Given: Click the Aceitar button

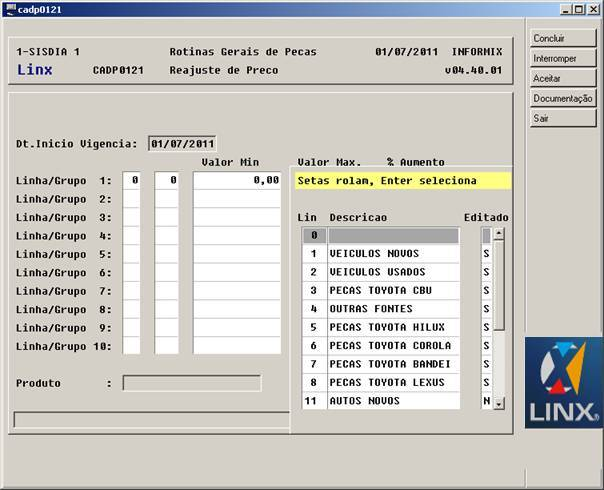Looking at the screenshot, I should point(563,78).
